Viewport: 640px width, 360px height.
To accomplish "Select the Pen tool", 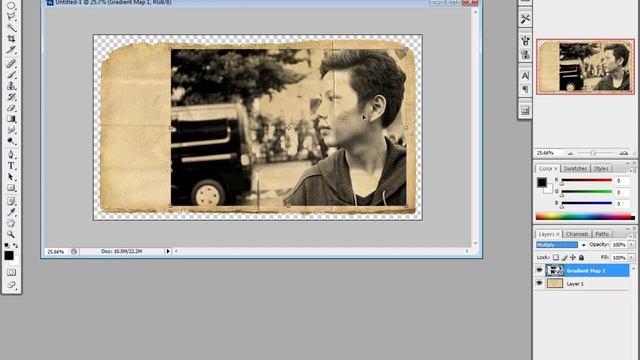I will tap(11, 155).
